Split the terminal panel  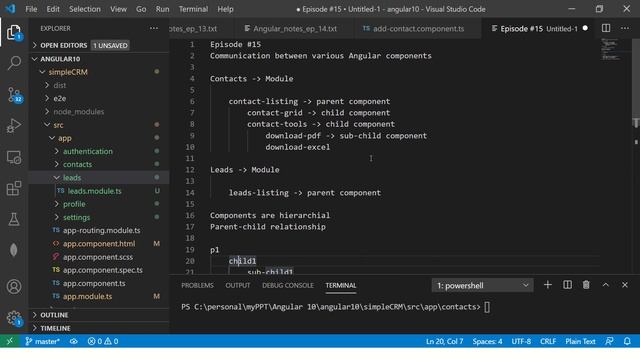point(567,285)
